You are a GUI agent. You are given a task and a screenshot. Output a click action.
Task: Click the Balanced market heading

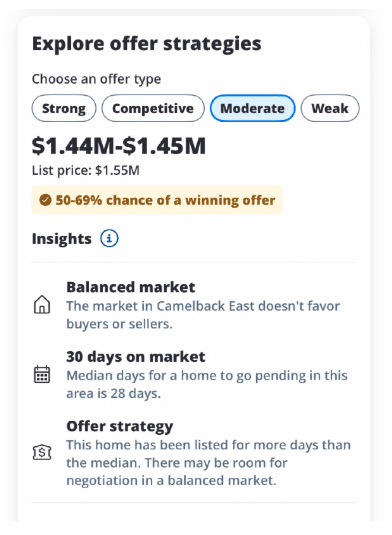(x=131, y=287)
